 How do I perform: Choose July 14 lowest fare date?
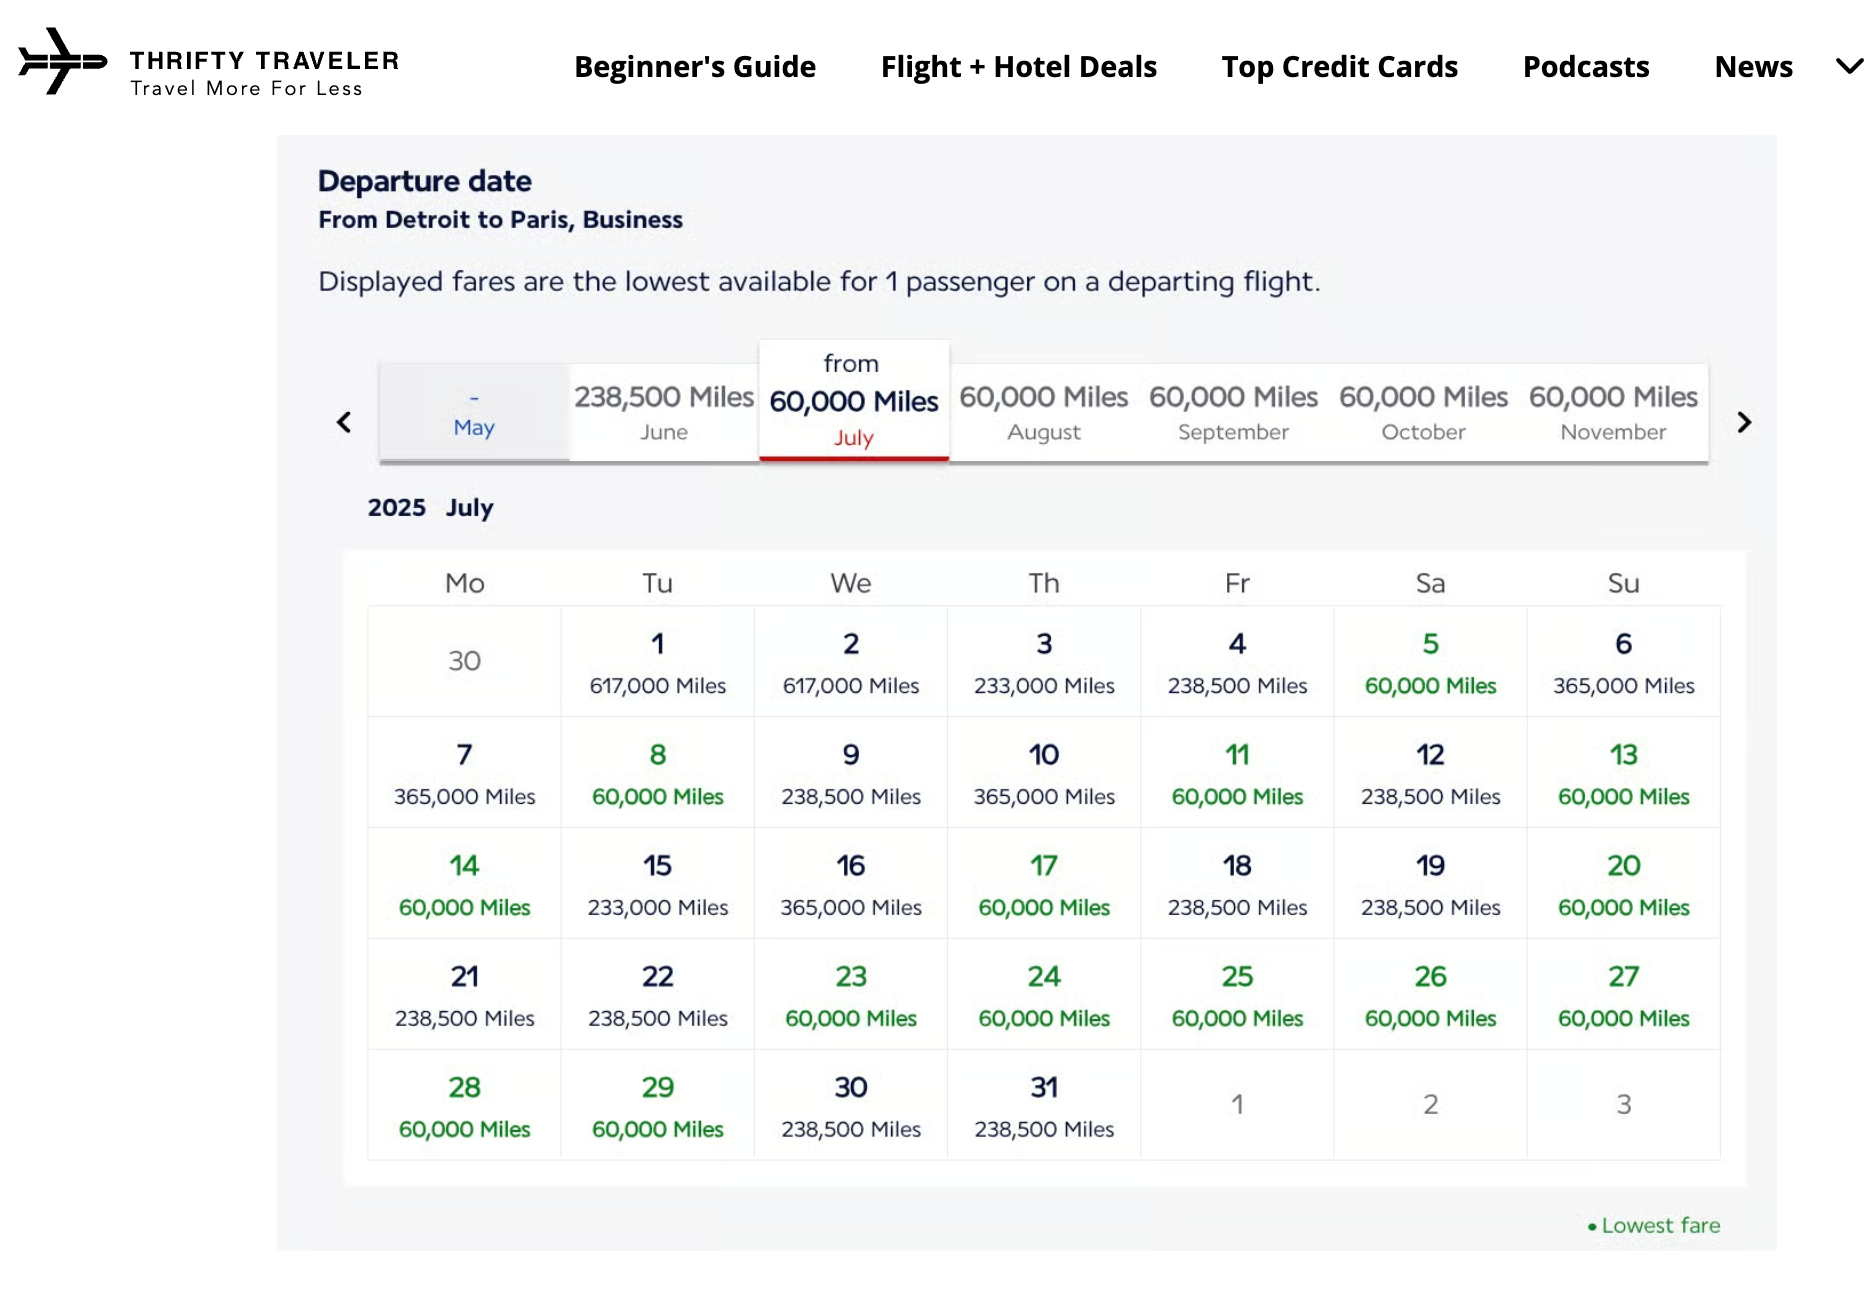465,884
